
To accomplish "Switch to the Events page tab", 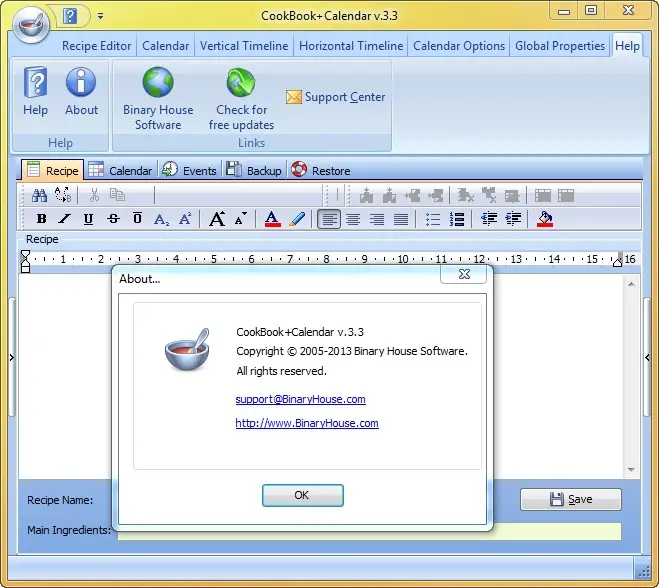I will pyautogui.click(x=189, y=171).
